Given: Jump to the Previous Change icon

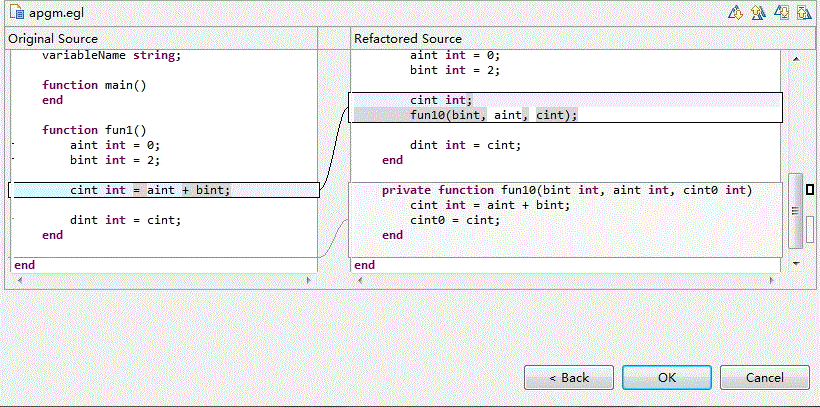Looking at the screenshot, I should (804, 13).
